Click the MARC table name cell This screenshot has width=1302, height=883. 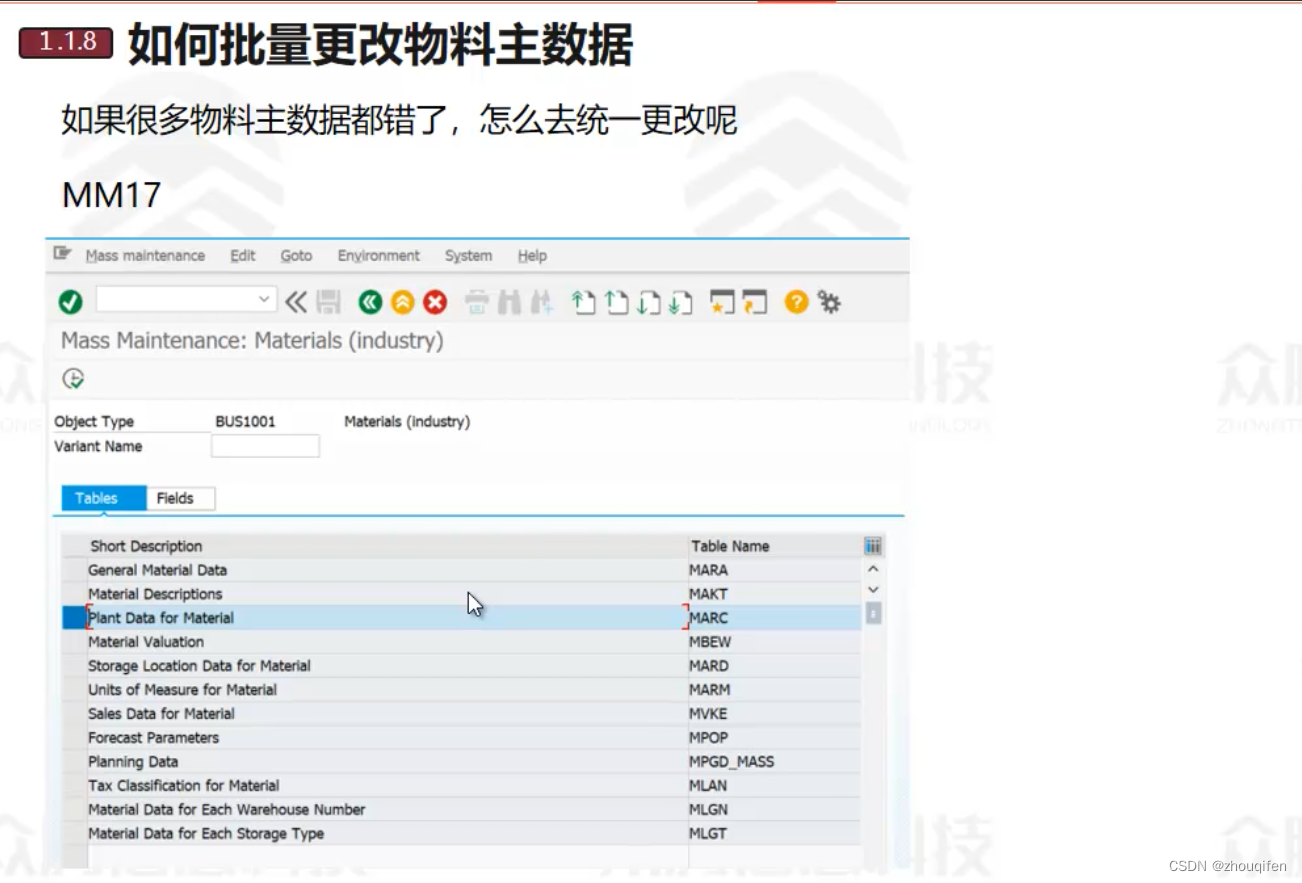point(774,618)
